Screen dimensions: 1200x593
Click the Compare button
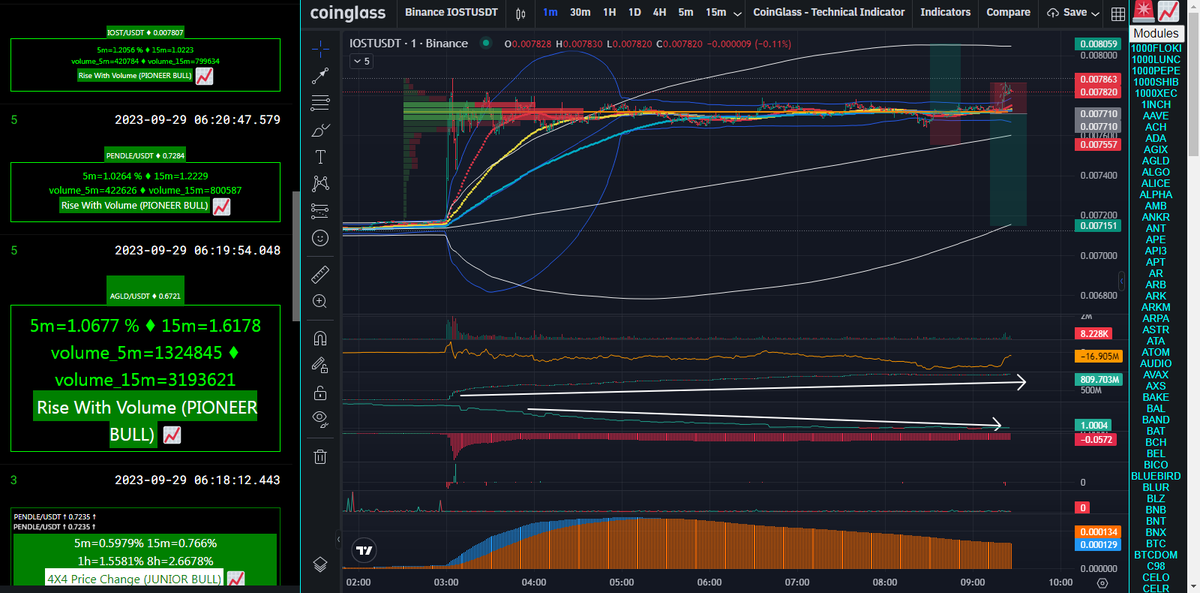[x=1008, y=13]
